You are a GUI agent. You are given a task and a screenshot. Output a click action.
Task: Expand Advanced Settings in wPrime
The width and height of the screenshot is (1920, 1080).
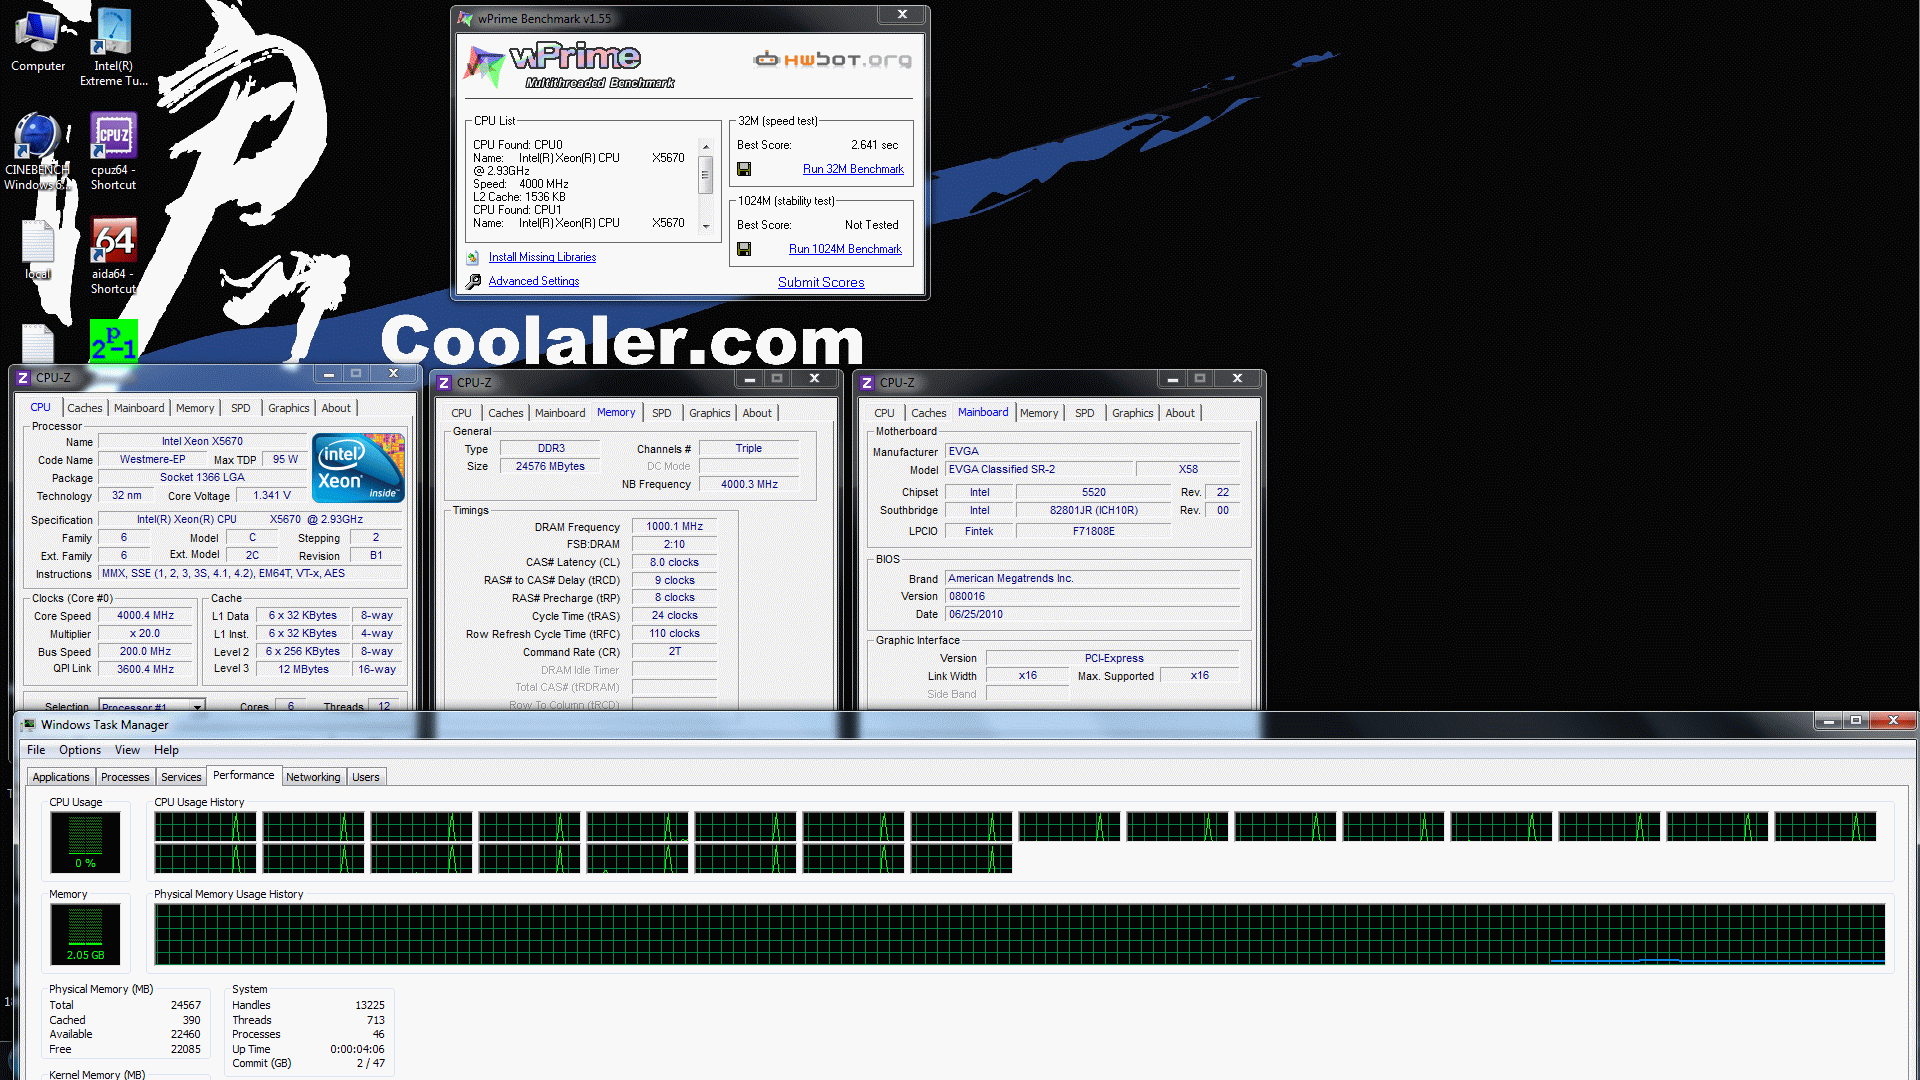tap(533, 281)
